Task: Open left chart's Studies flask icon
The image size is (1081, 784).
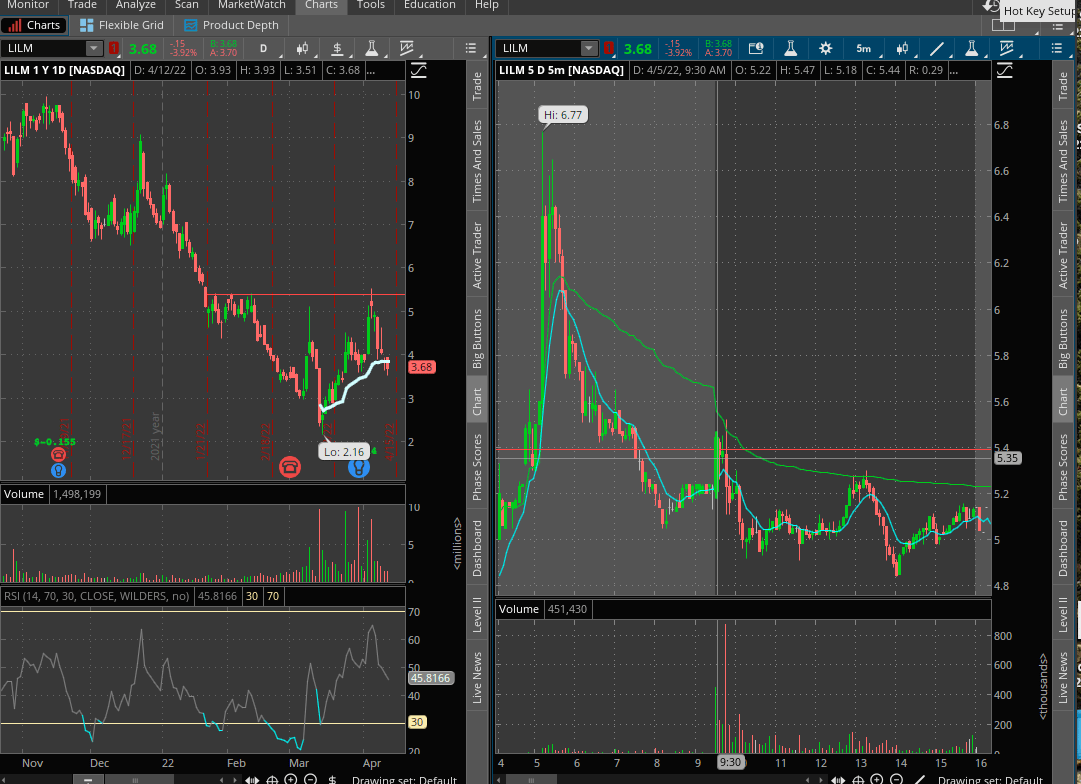Action: click(371, 48)
